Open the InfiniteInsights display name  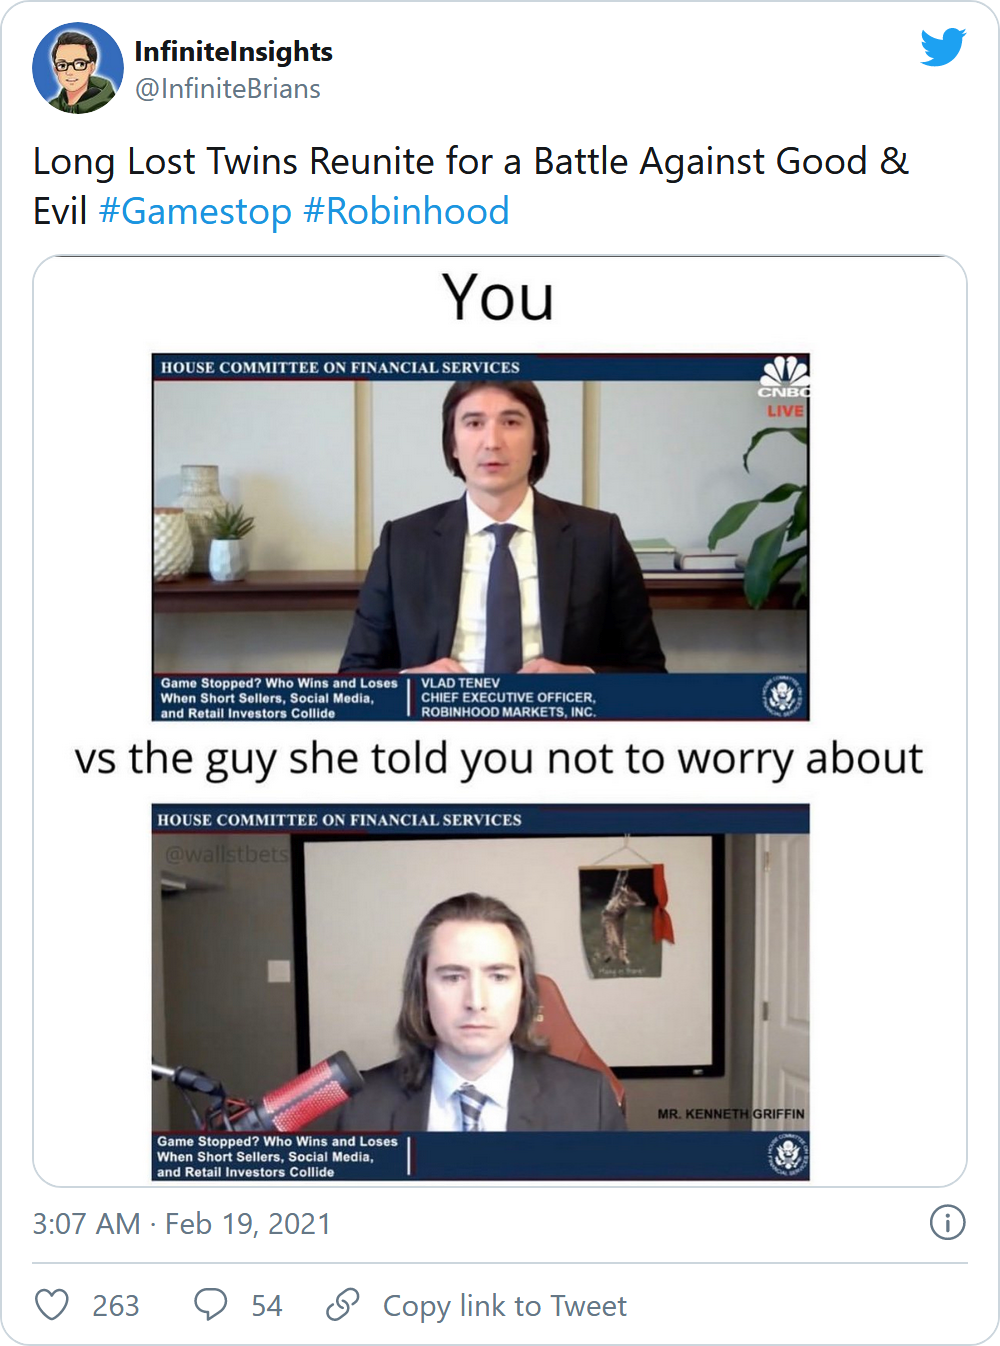[x=233, y=51]
